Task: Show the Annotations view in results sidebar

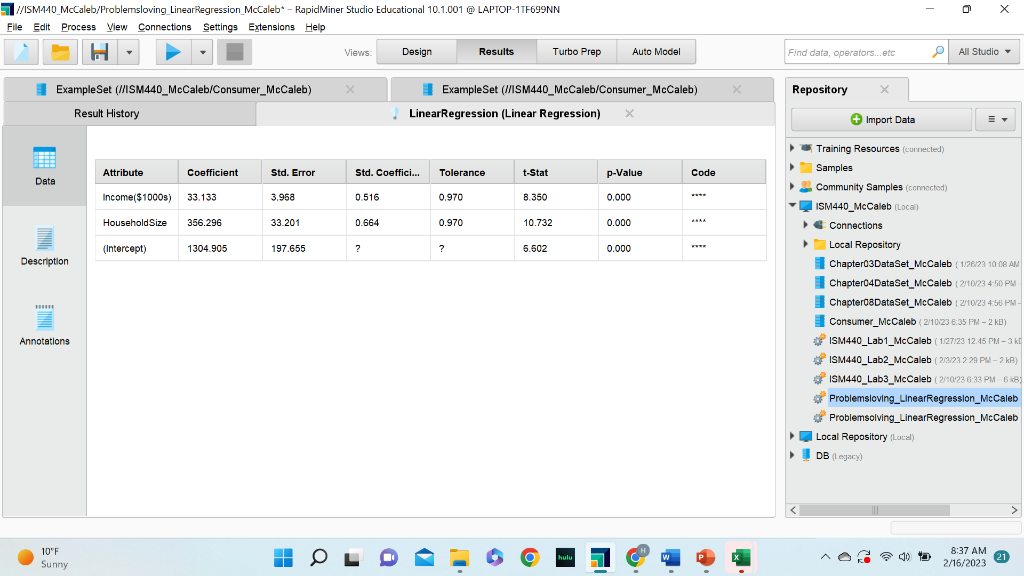Action: click(44, 326)
